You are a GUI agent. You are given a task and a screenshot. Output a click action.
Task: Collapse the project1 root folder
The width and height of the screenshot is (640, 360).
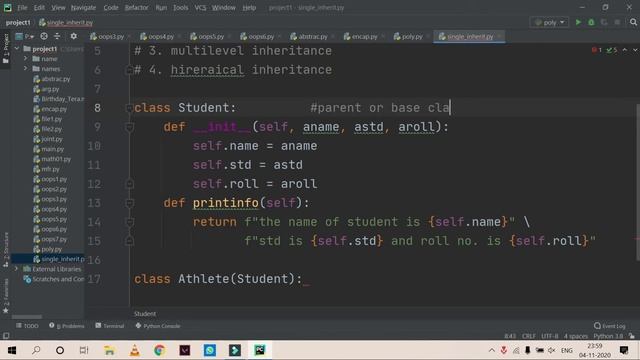17,49
